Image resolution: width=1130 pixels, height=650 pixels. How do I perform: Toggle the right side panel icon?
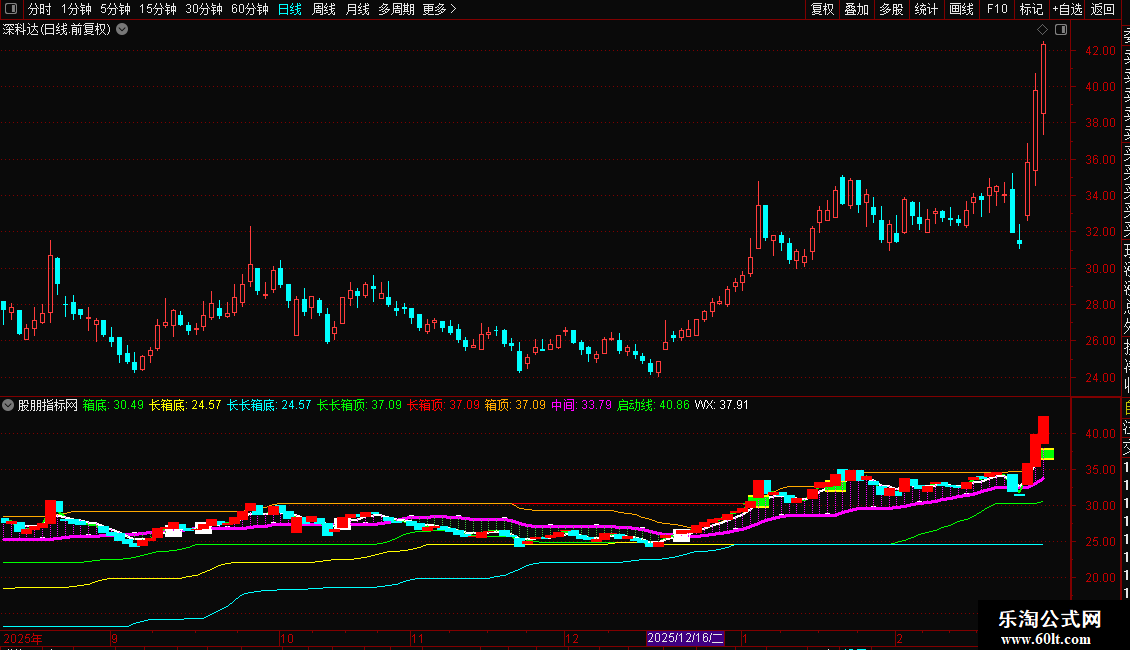[1061, 30]
